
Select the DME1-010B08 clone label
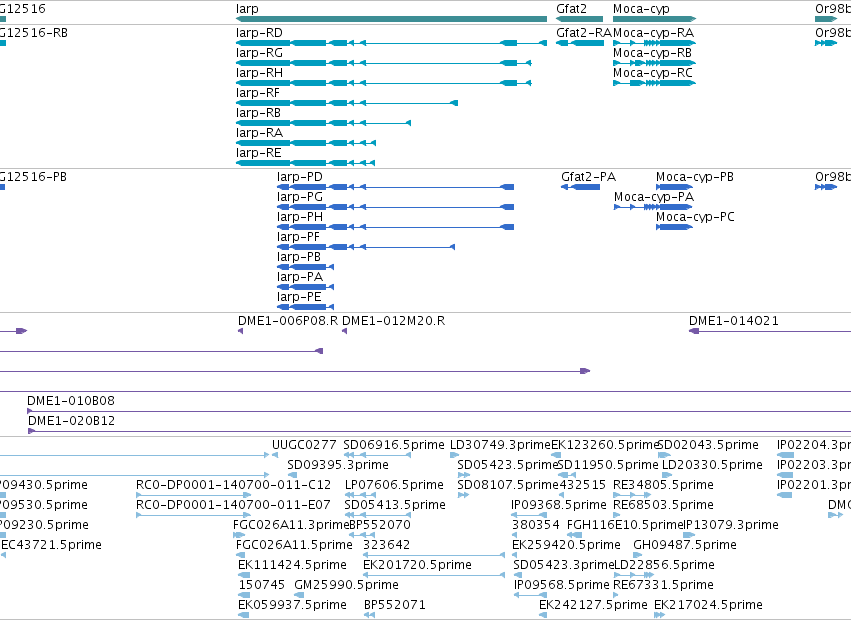point(71,401)
